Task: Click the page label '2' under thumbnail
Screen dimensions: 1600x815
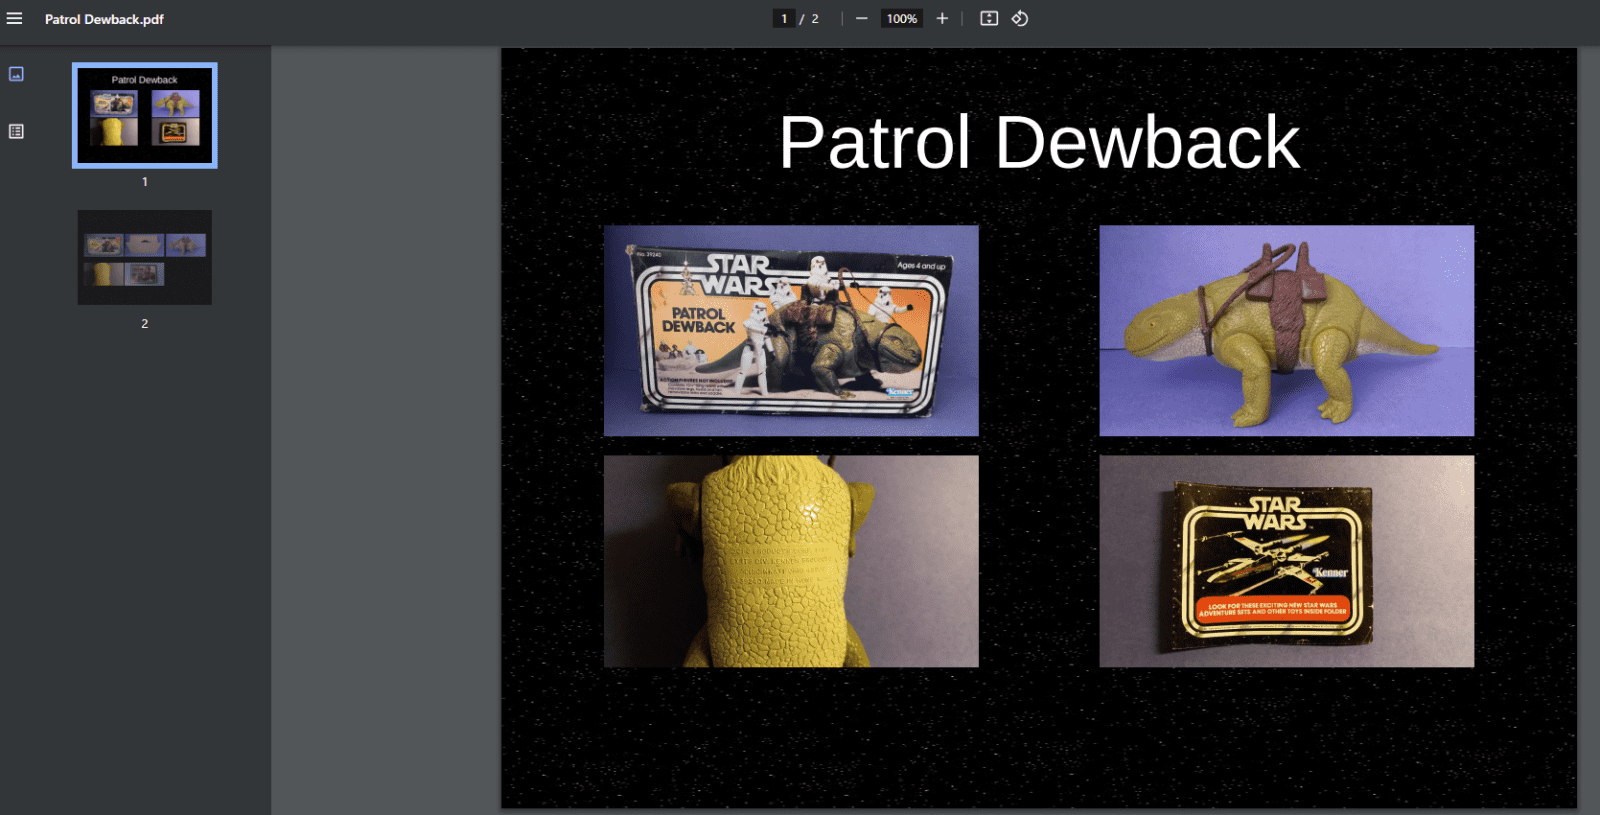Action: tap(145, 324)
